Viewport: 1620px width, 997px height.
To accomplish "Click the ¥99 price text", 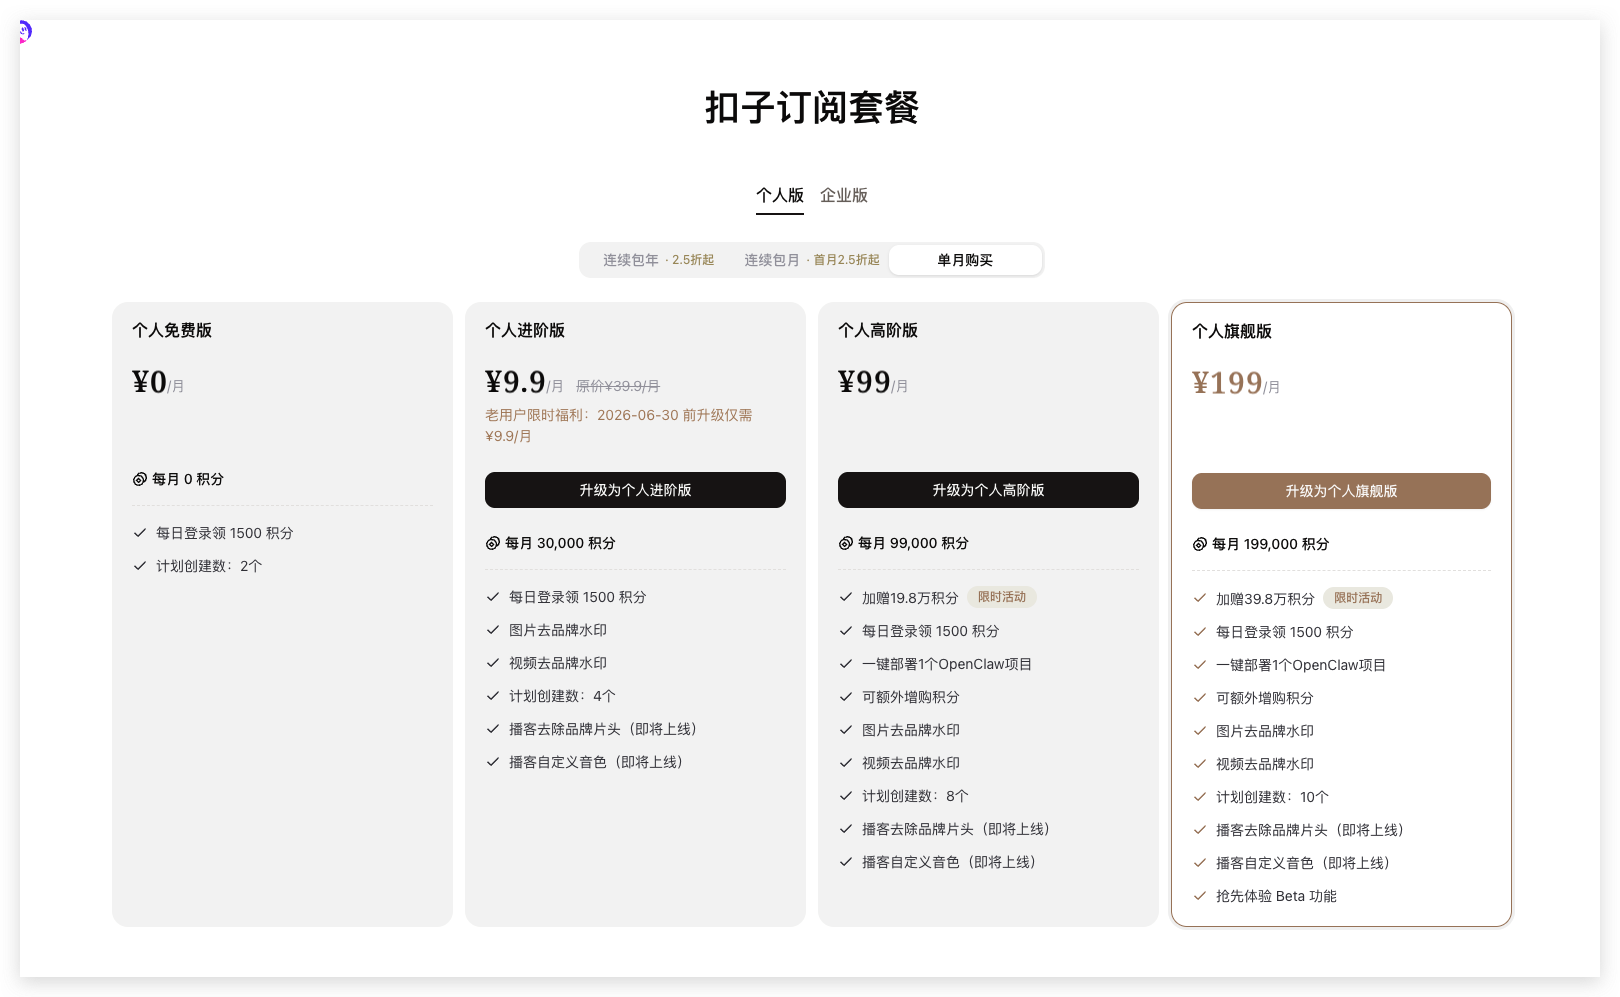I will [x=864, y=382].
